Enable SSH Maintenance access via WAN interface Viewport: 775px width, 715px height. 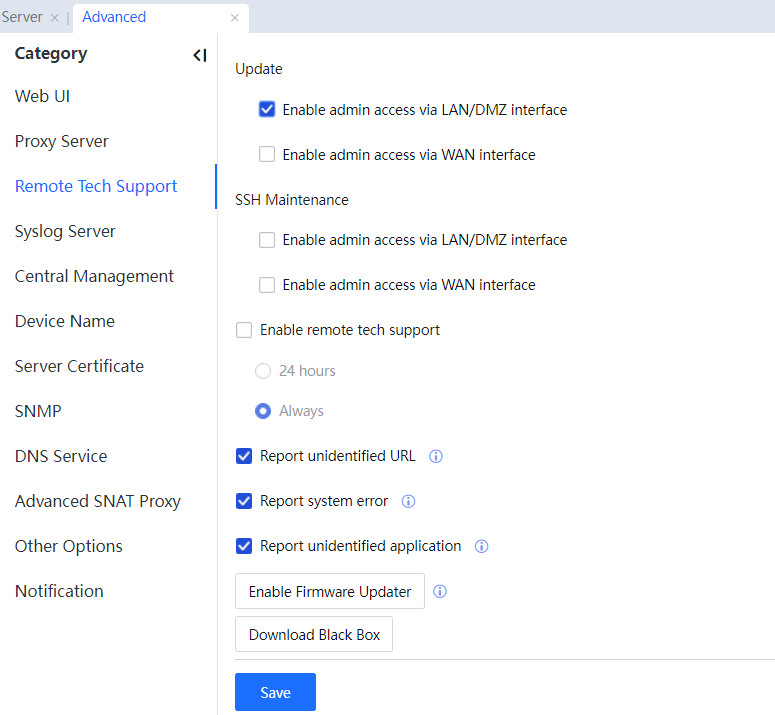267,285
